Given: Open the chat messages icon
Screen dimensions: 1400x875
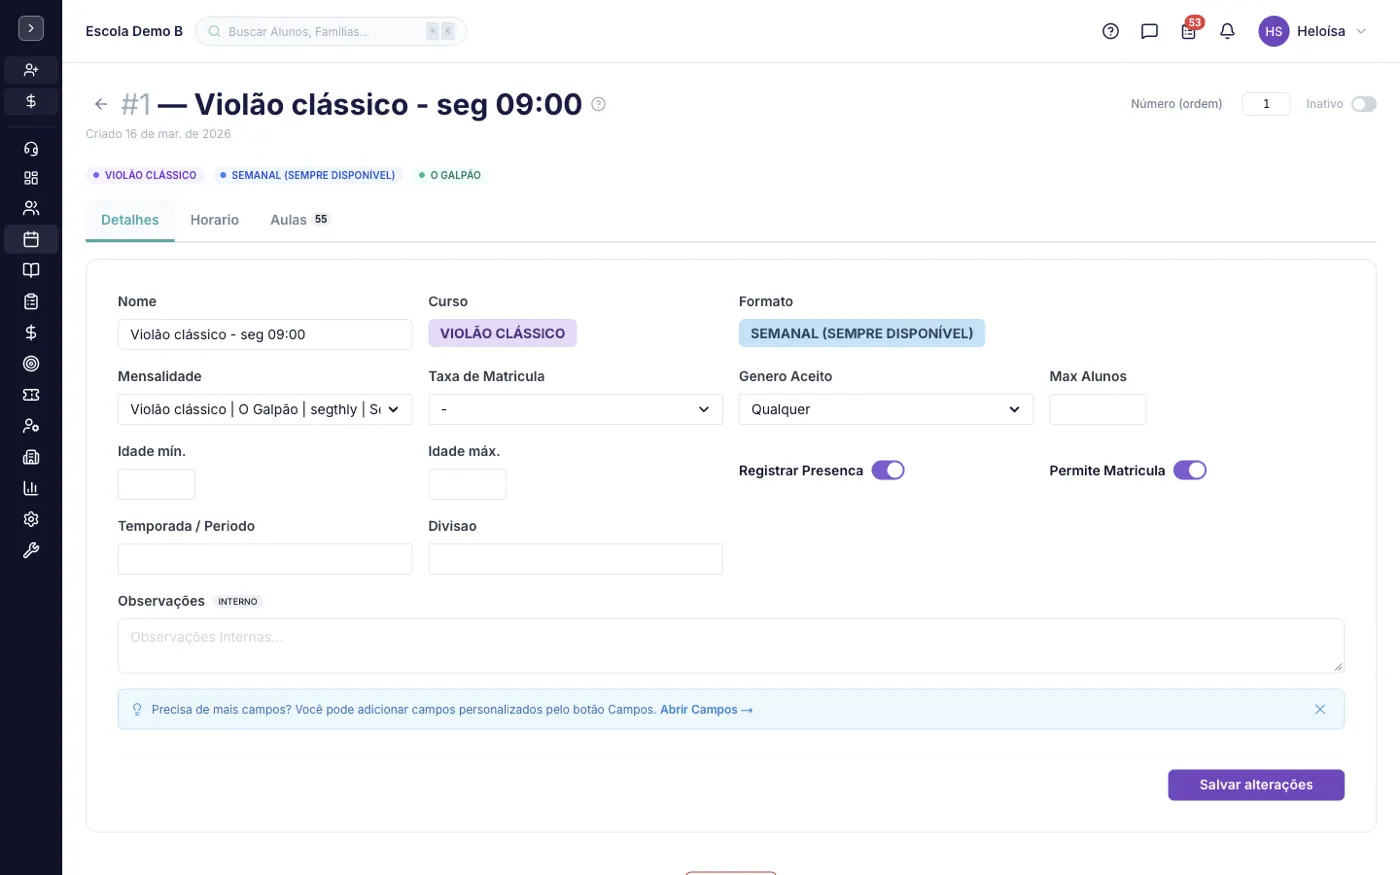Looking at the screenshot, I should 1149,31.
